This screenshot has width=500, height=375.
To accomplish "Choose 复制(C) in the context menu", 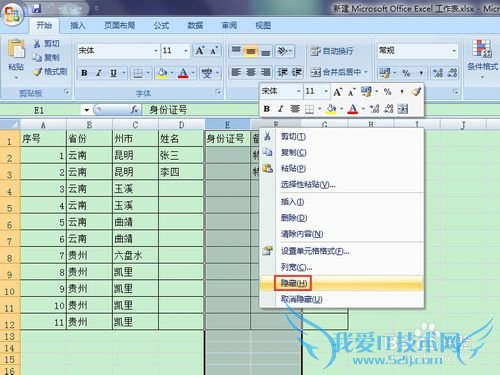I will click(x=342, y=152).
